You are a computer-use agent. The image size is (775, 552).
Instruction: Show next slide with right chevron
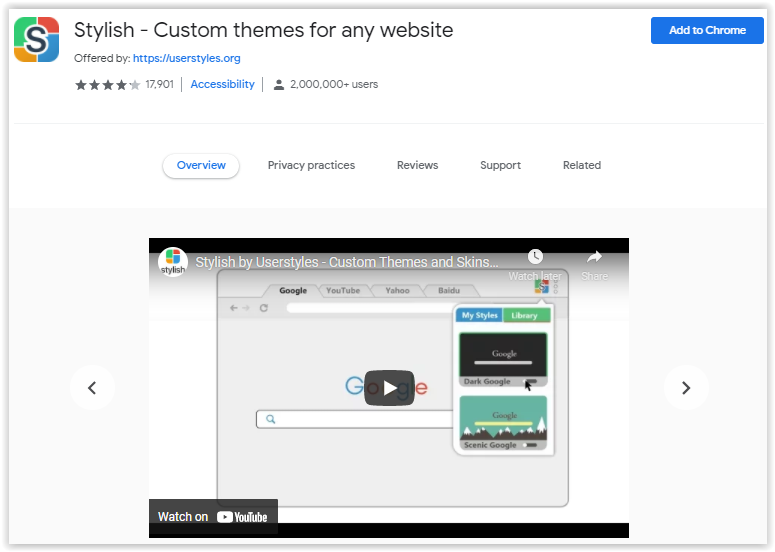[686, 388]
